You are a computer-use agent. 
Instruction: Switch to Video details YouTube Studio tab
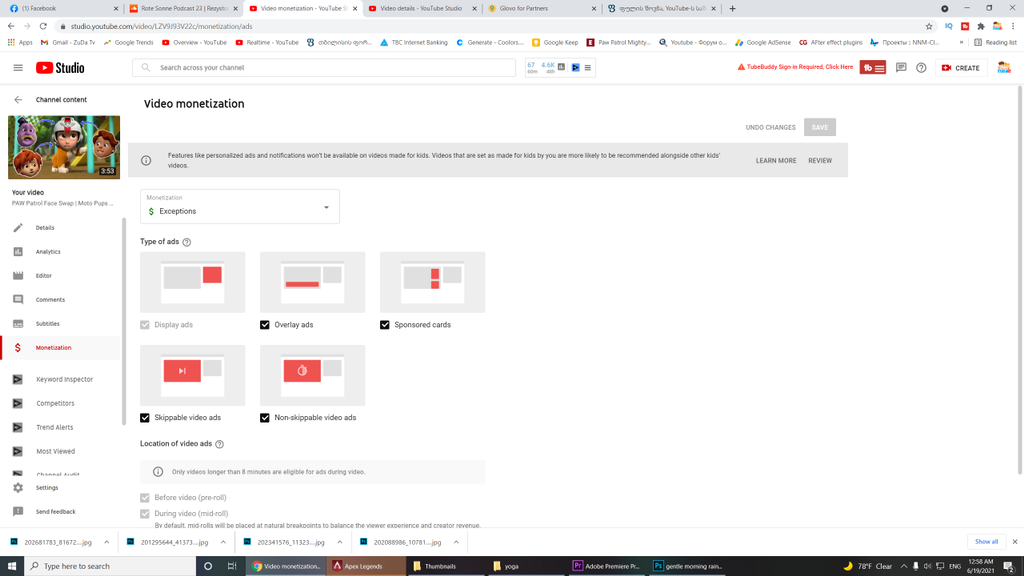[x=423, y=8]
